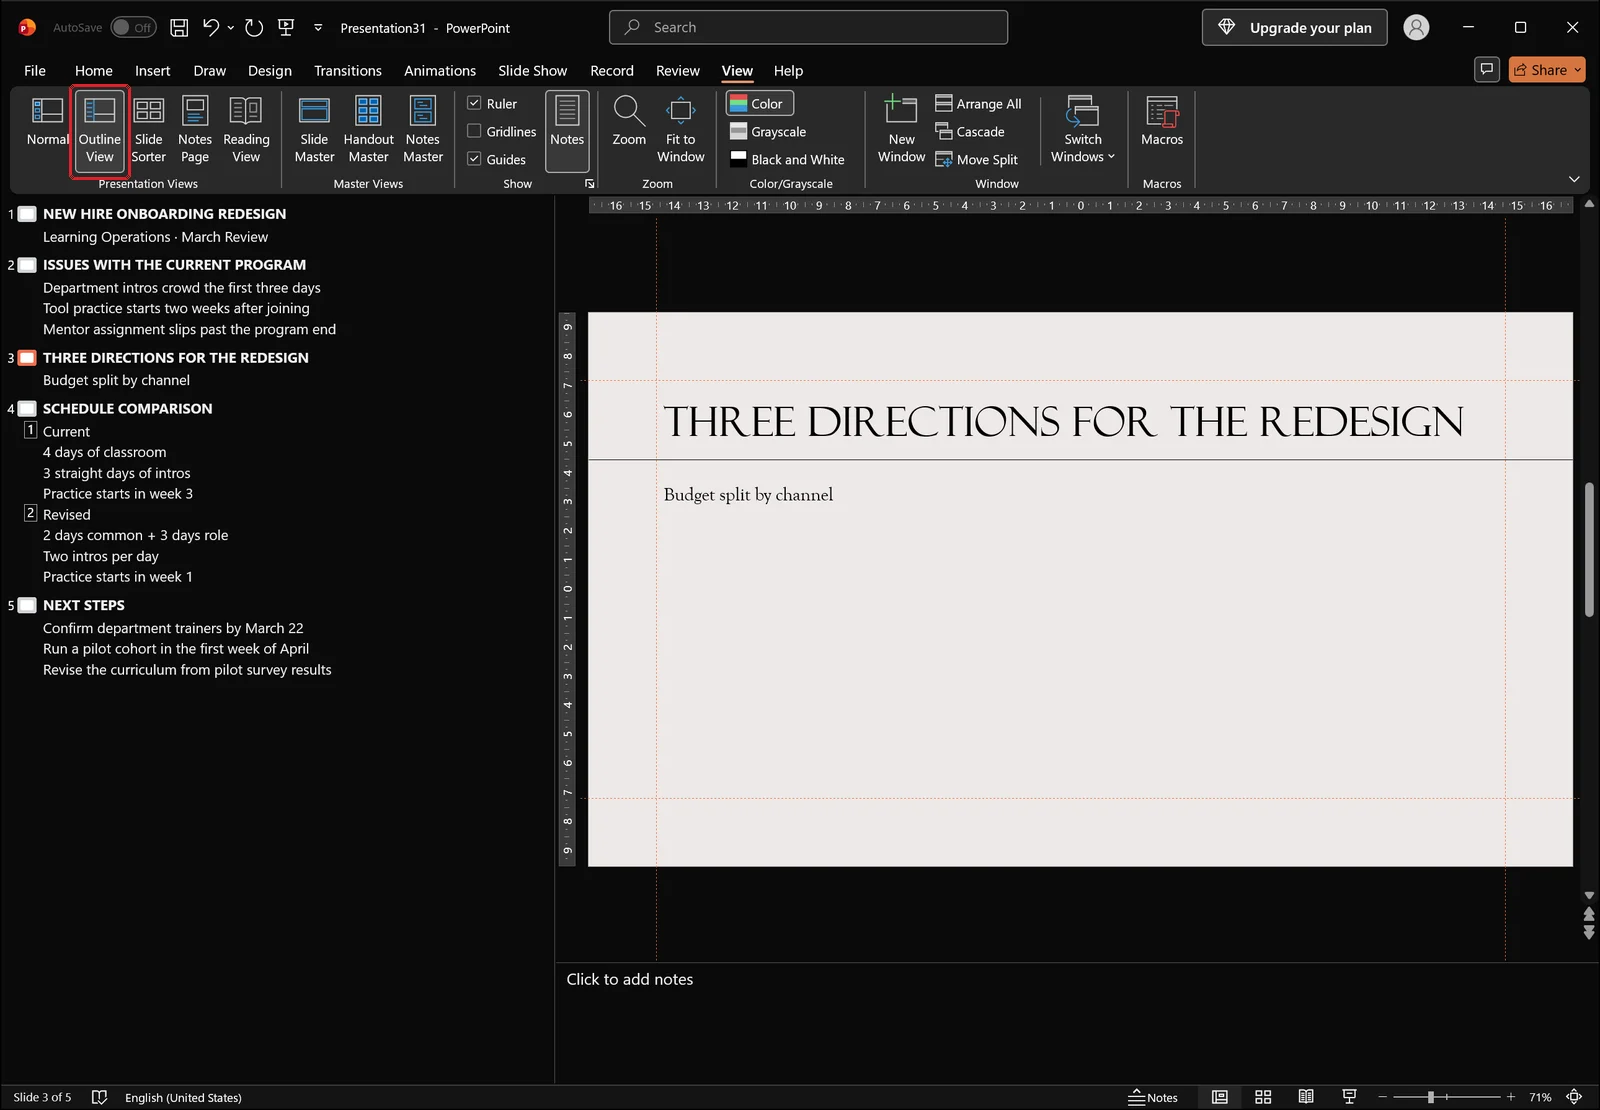Open Handout Master view
This screenshot has width=1600, height=1110.
coord(368,130)
